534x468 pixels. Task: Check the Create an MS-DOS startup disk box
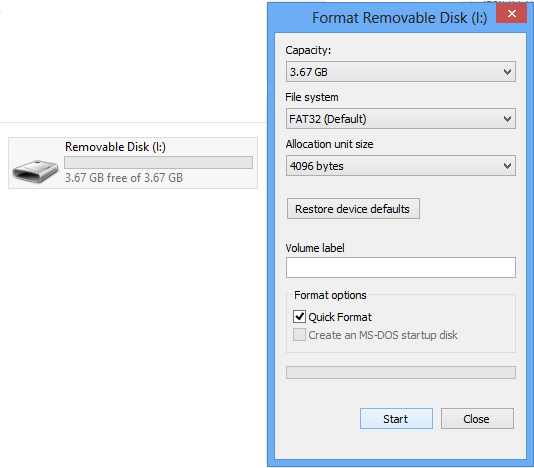coord(299,335)
